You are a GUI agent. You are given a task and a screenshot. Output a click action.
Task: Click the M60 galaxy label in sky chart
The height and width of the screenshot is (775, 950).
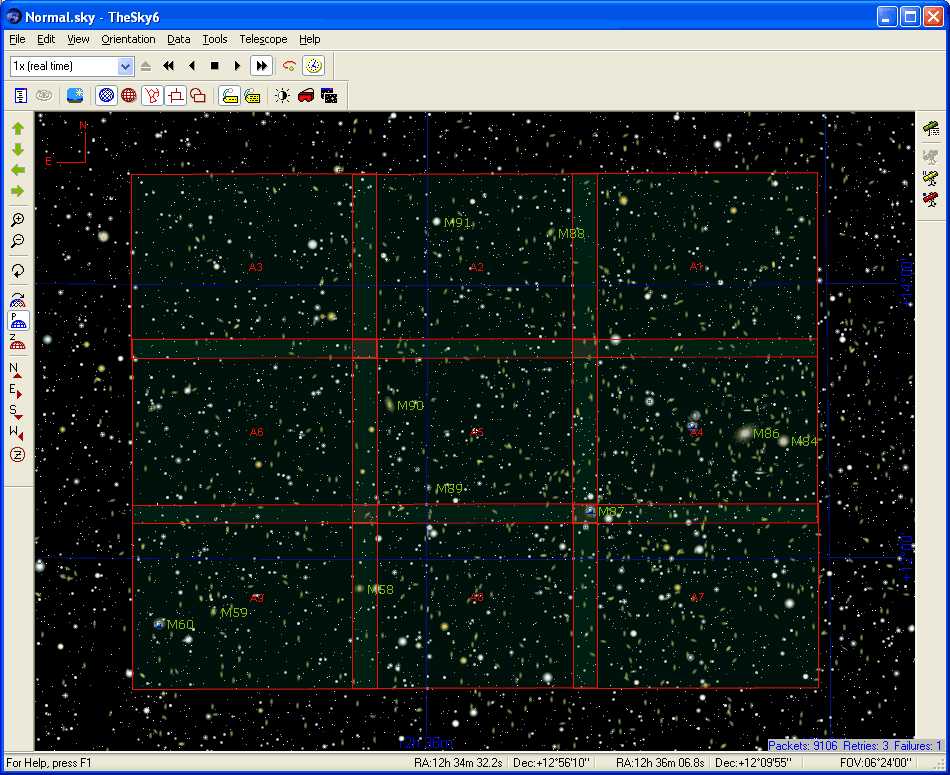(x=180, y=625)
